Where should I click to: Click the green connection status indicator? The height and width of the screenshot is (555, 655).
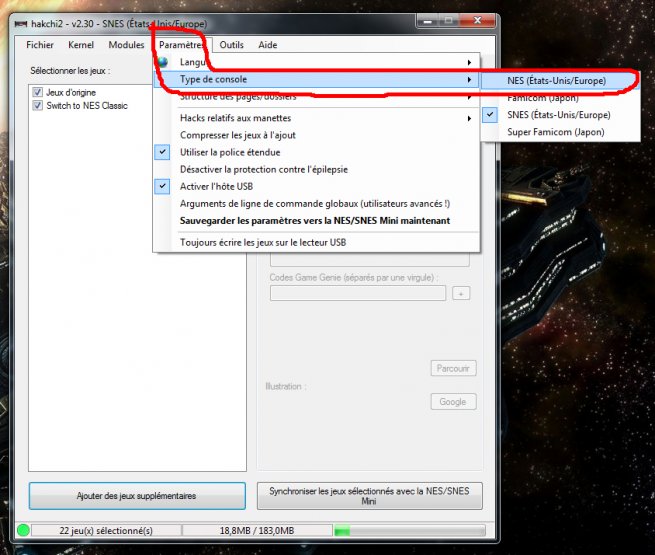[23, 530]
